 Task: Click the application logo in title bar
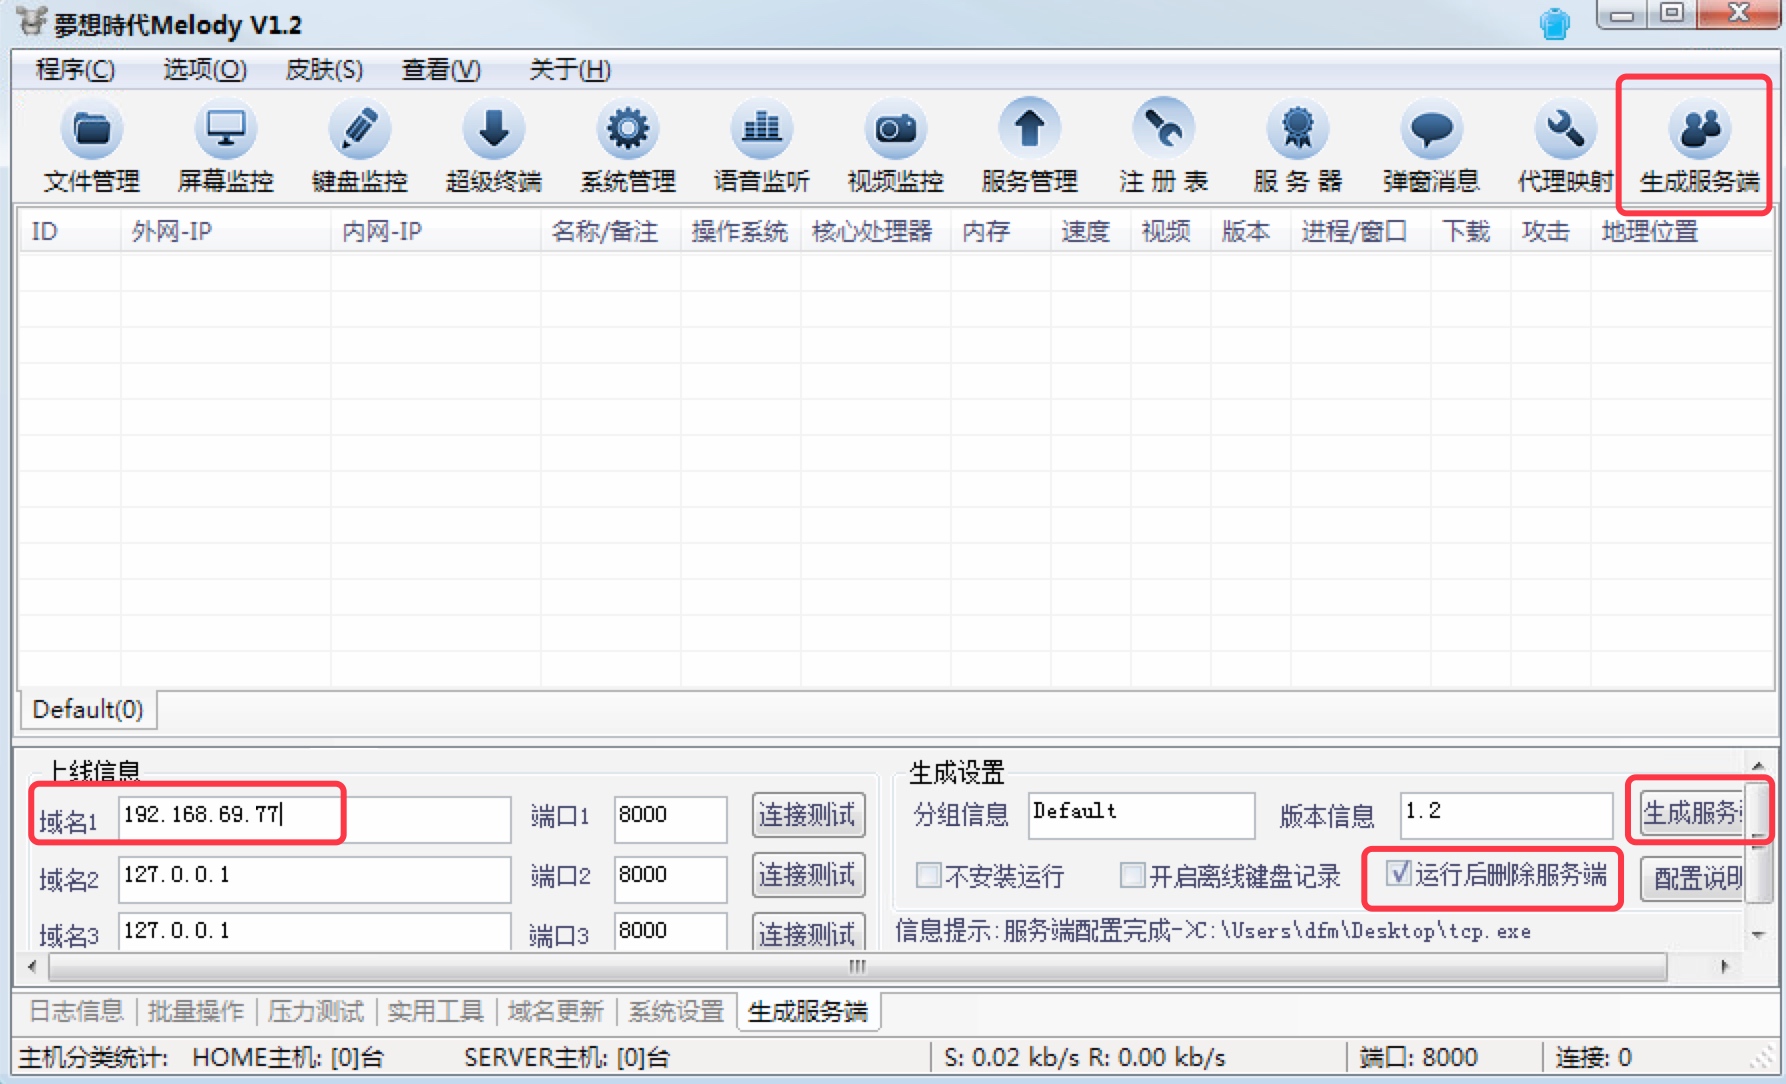pyautogui.click(x=31, y=20)
